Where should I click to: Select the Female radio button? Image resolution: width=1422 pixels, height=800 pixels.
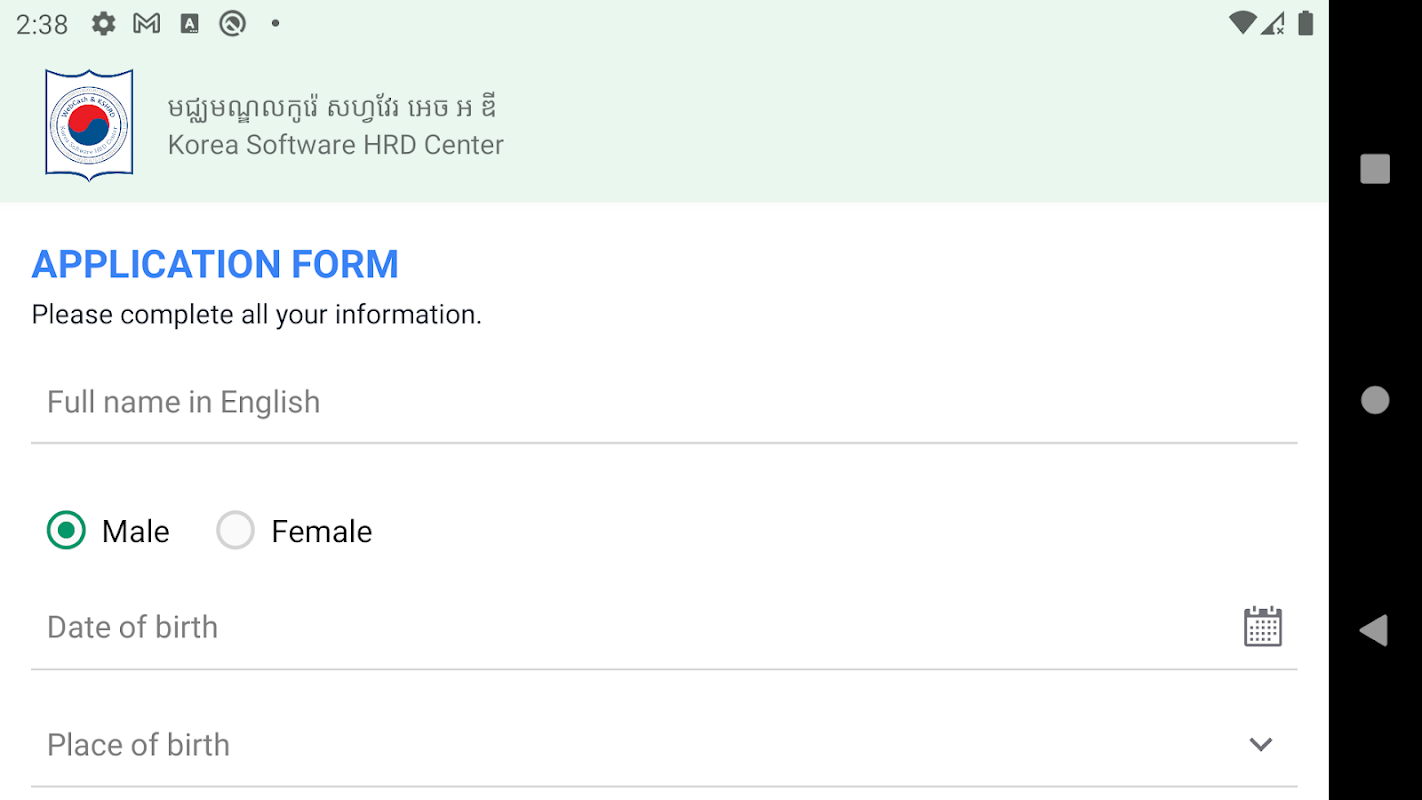click(236, 531)
